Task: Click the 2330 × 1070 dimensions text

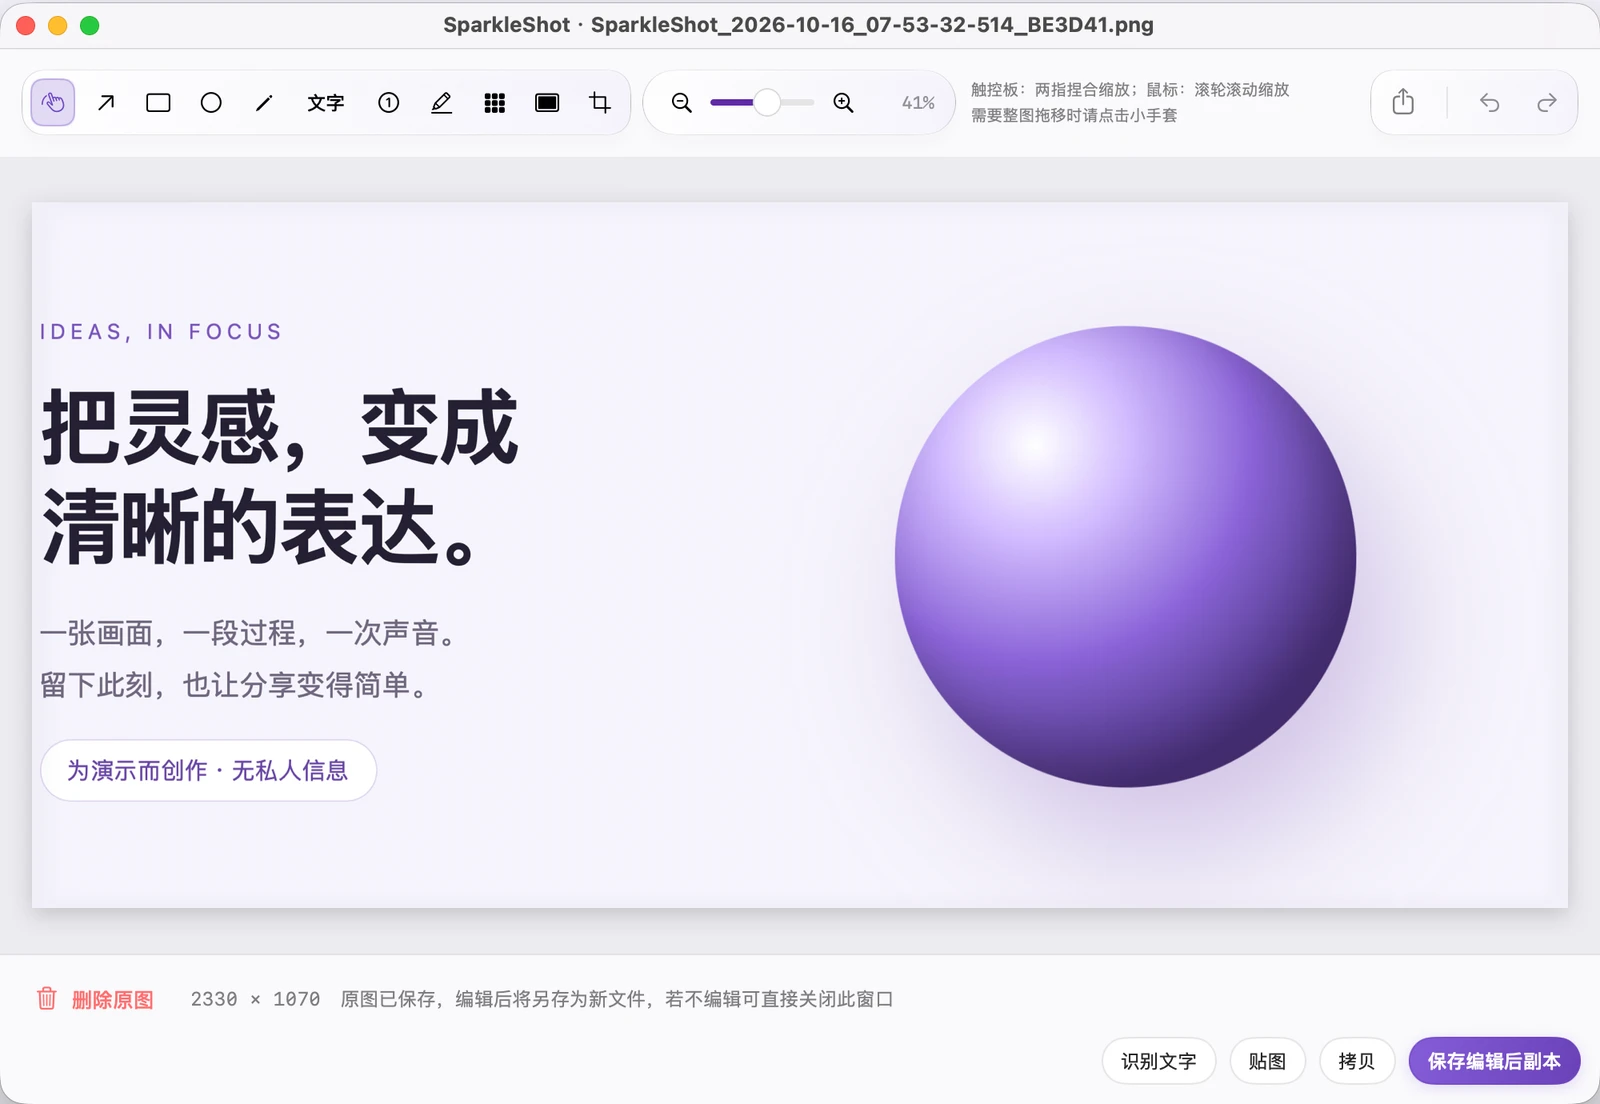Action: pyautogui.click(x=255, y=999)
